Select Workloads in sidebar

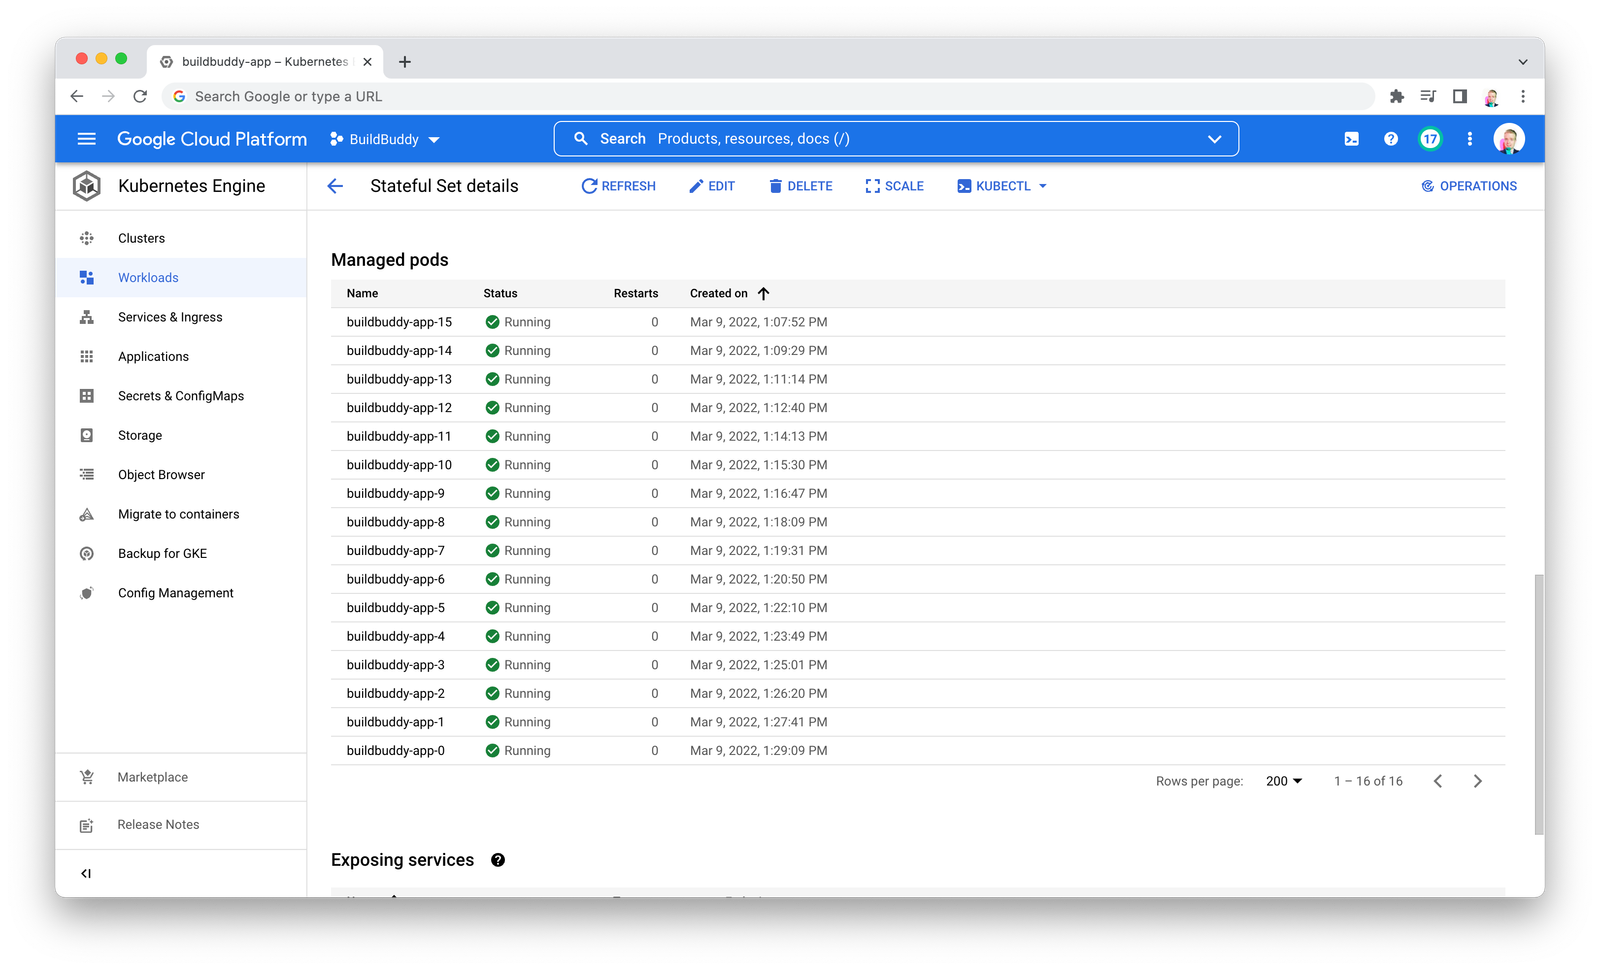(x=181, y=278)
